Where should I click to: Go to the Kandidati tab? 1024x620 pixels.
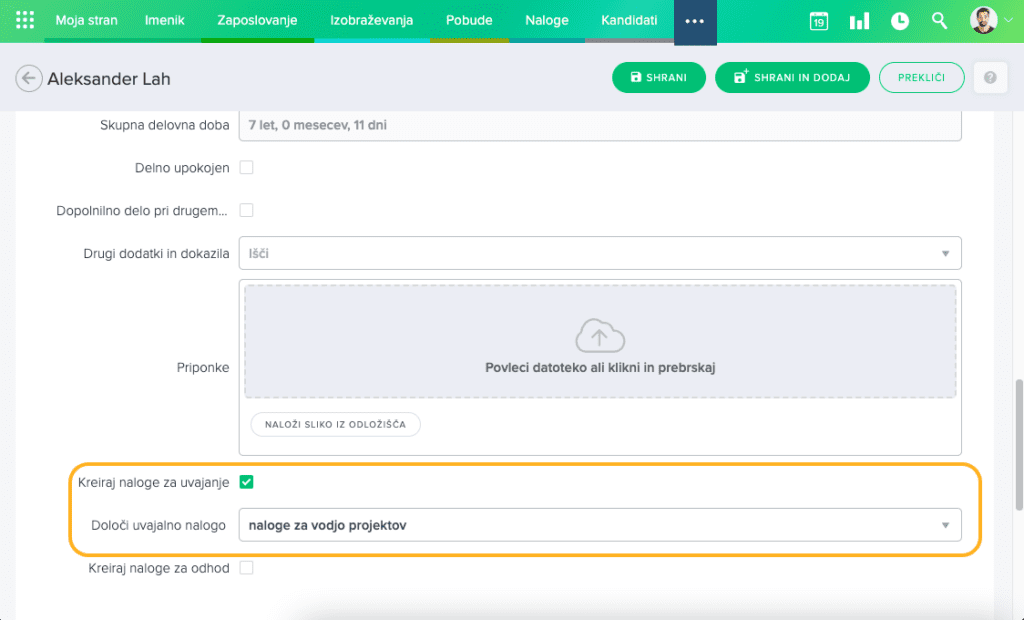[x=629, y=20]
